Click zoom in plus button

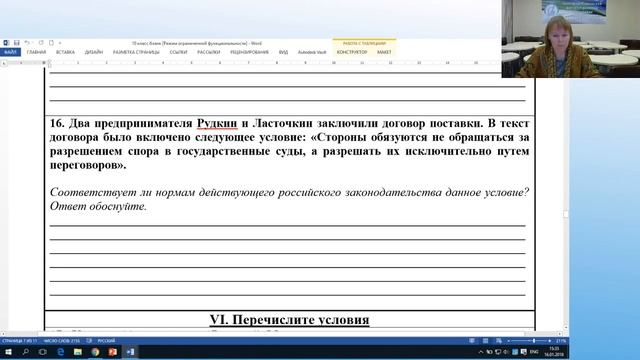click(x=550, y=341)
